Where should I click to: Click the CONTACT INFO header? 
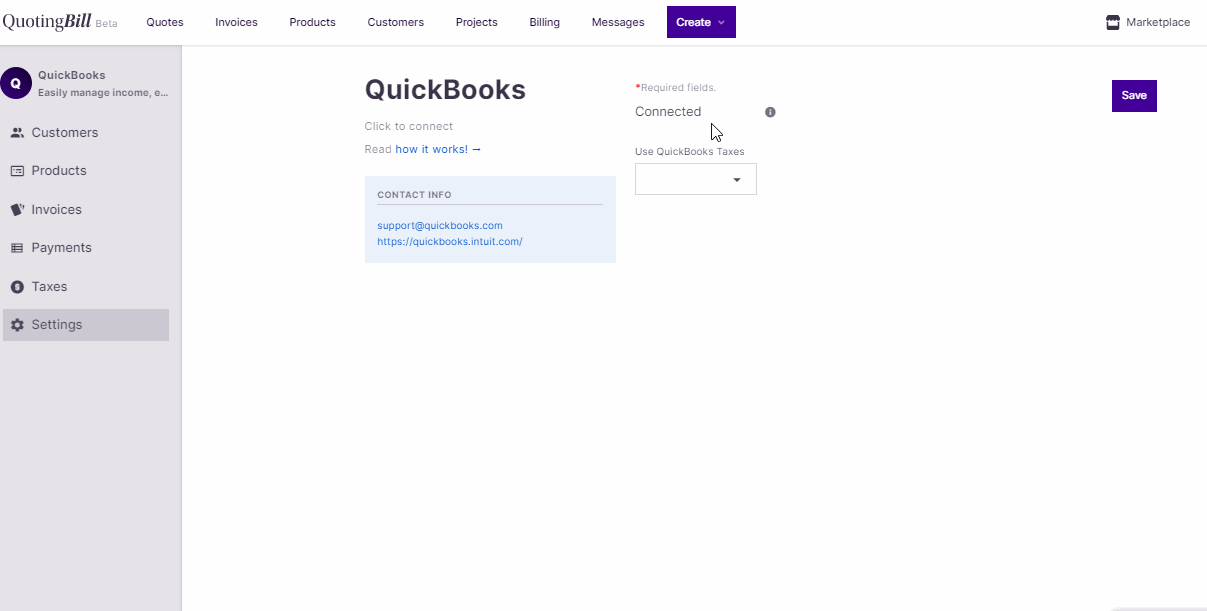[x=414, y=195]
